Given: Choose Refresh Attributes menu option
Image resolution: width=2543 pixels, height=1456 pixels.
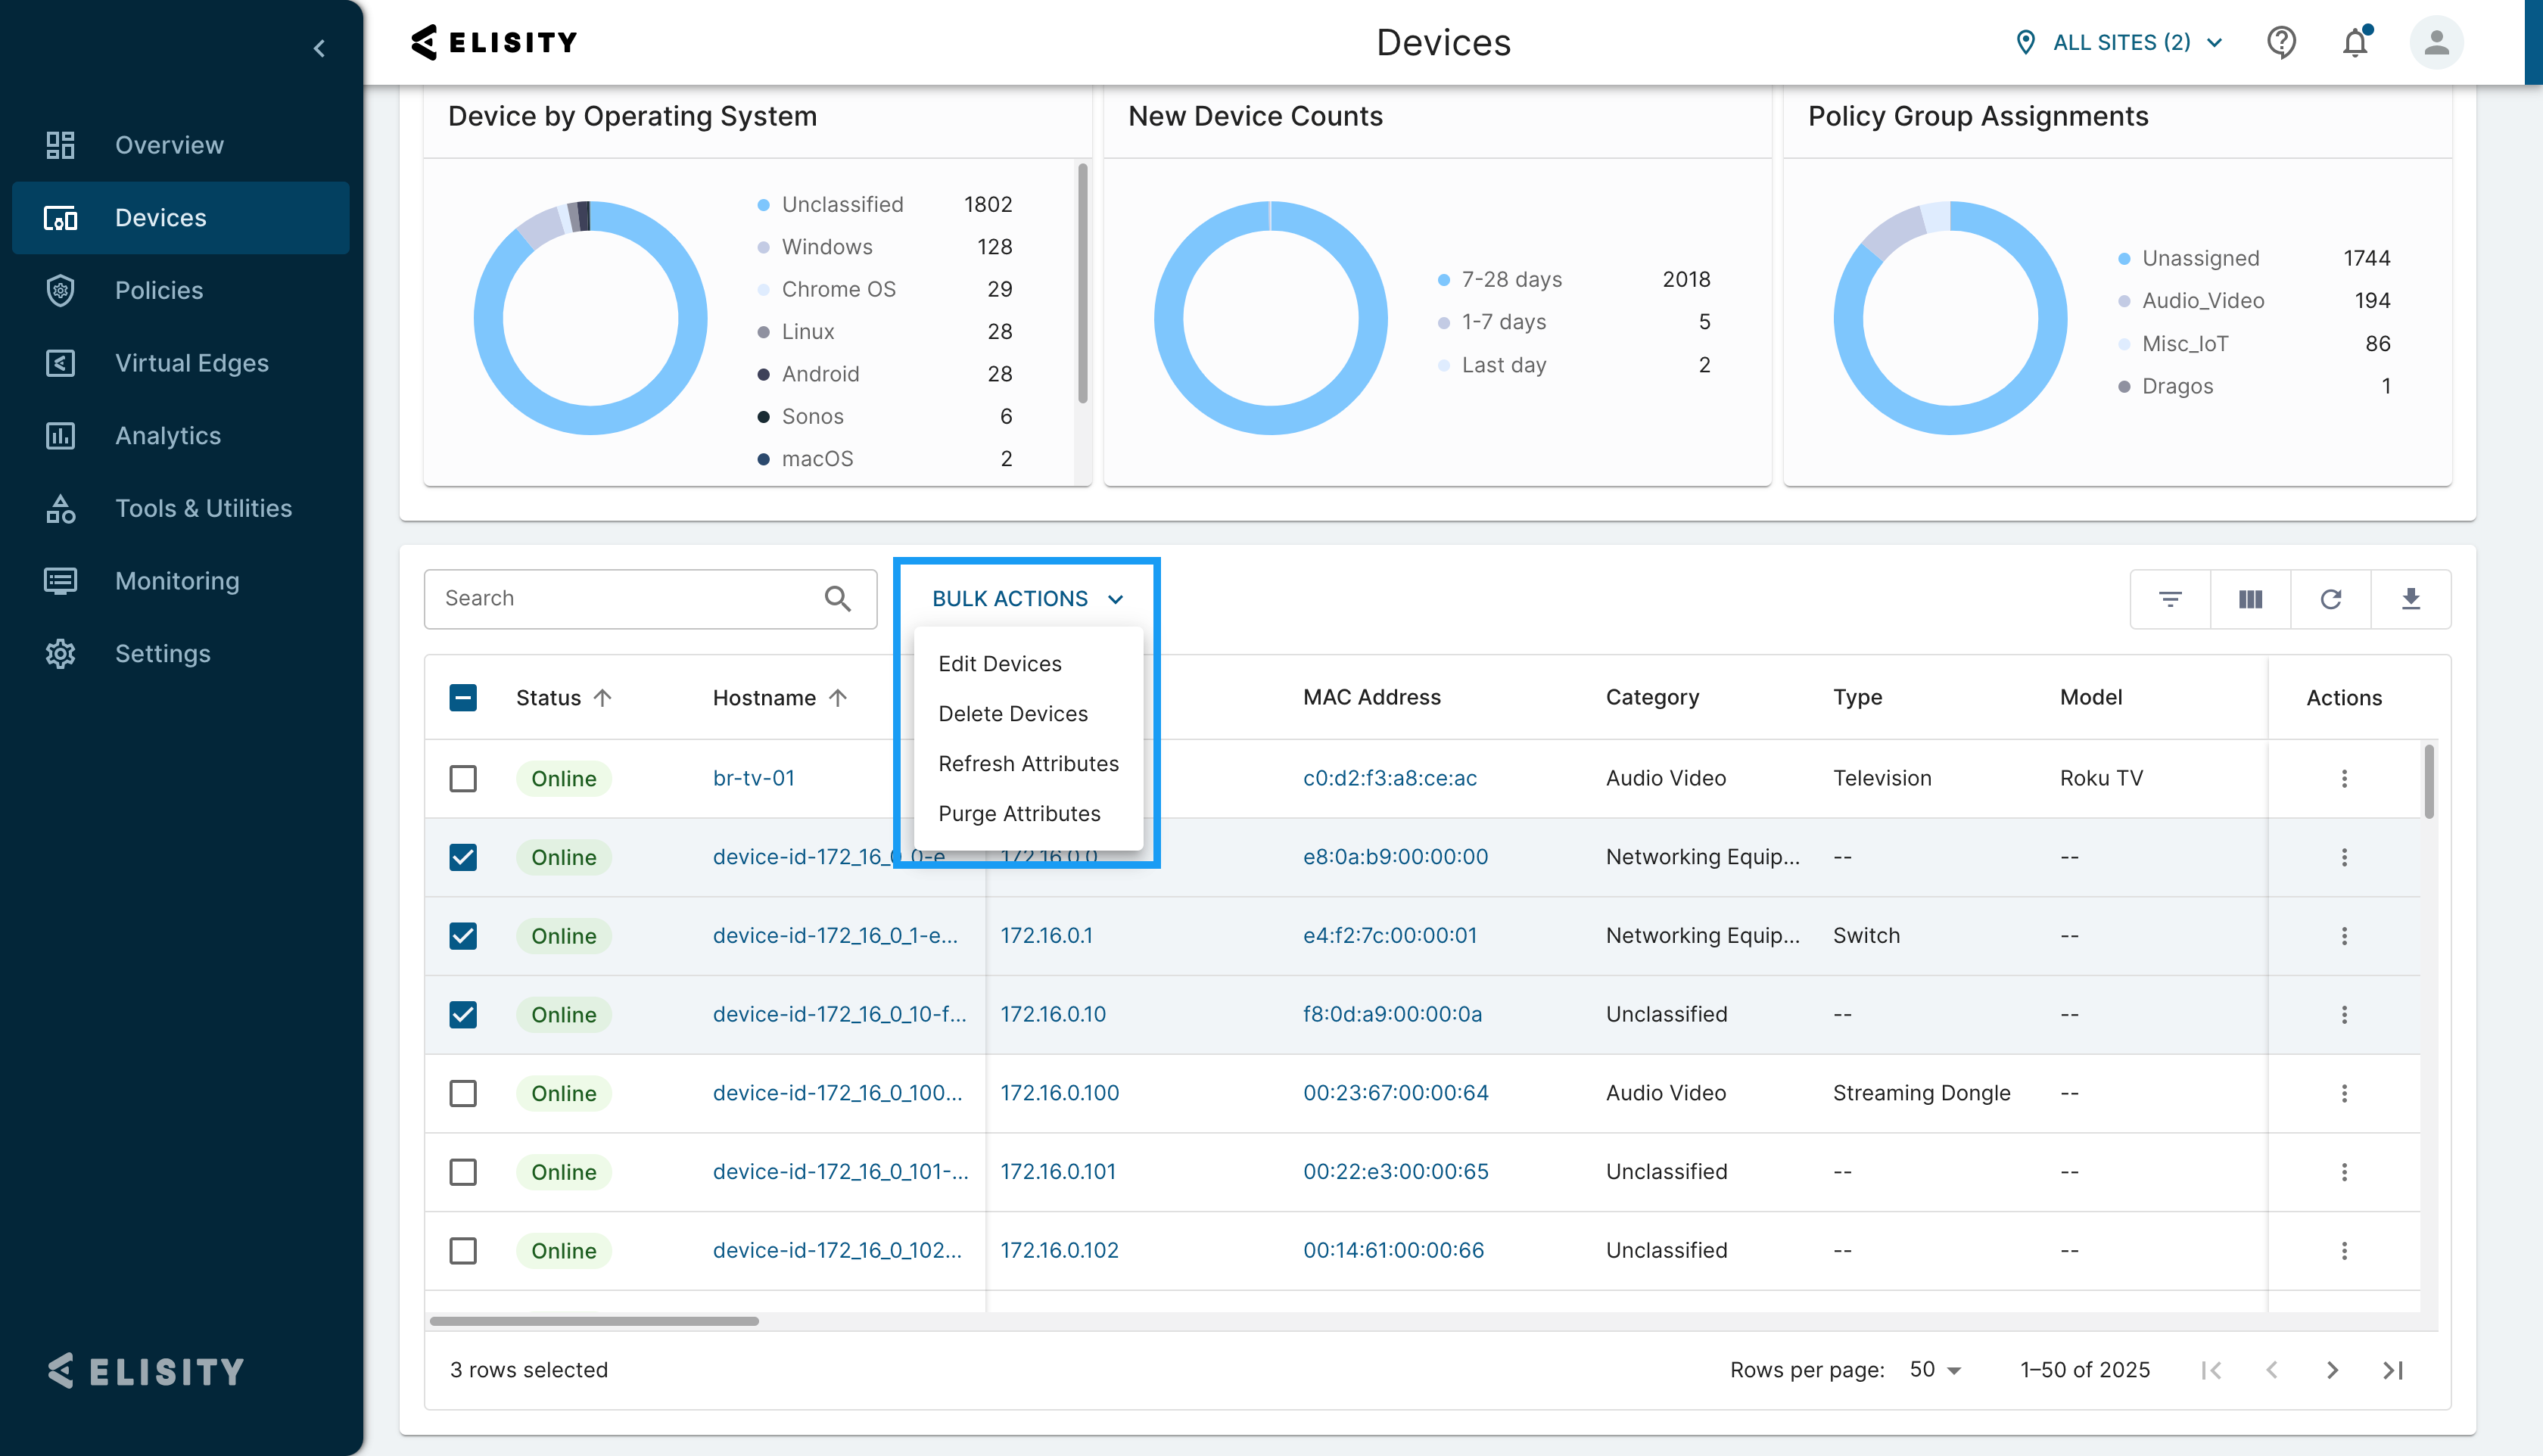Looking at the screenshot, I should pyautogui.click(x=1028, y=764).
